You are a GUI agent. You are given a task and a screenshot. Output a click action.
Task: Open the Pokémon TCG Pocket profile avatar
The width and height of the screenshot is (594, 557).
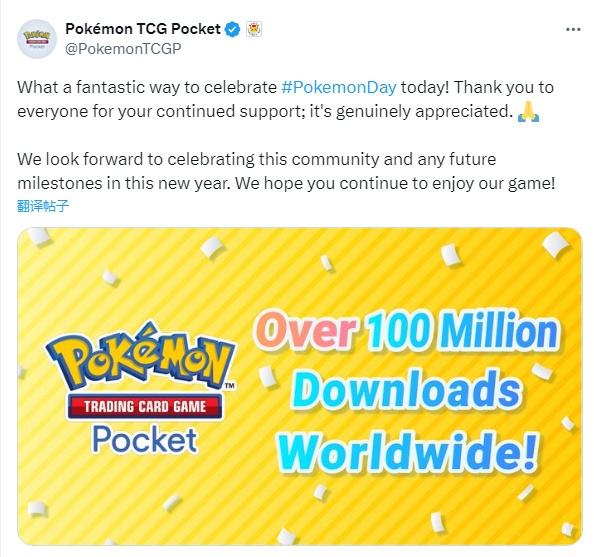click(37, 39)
